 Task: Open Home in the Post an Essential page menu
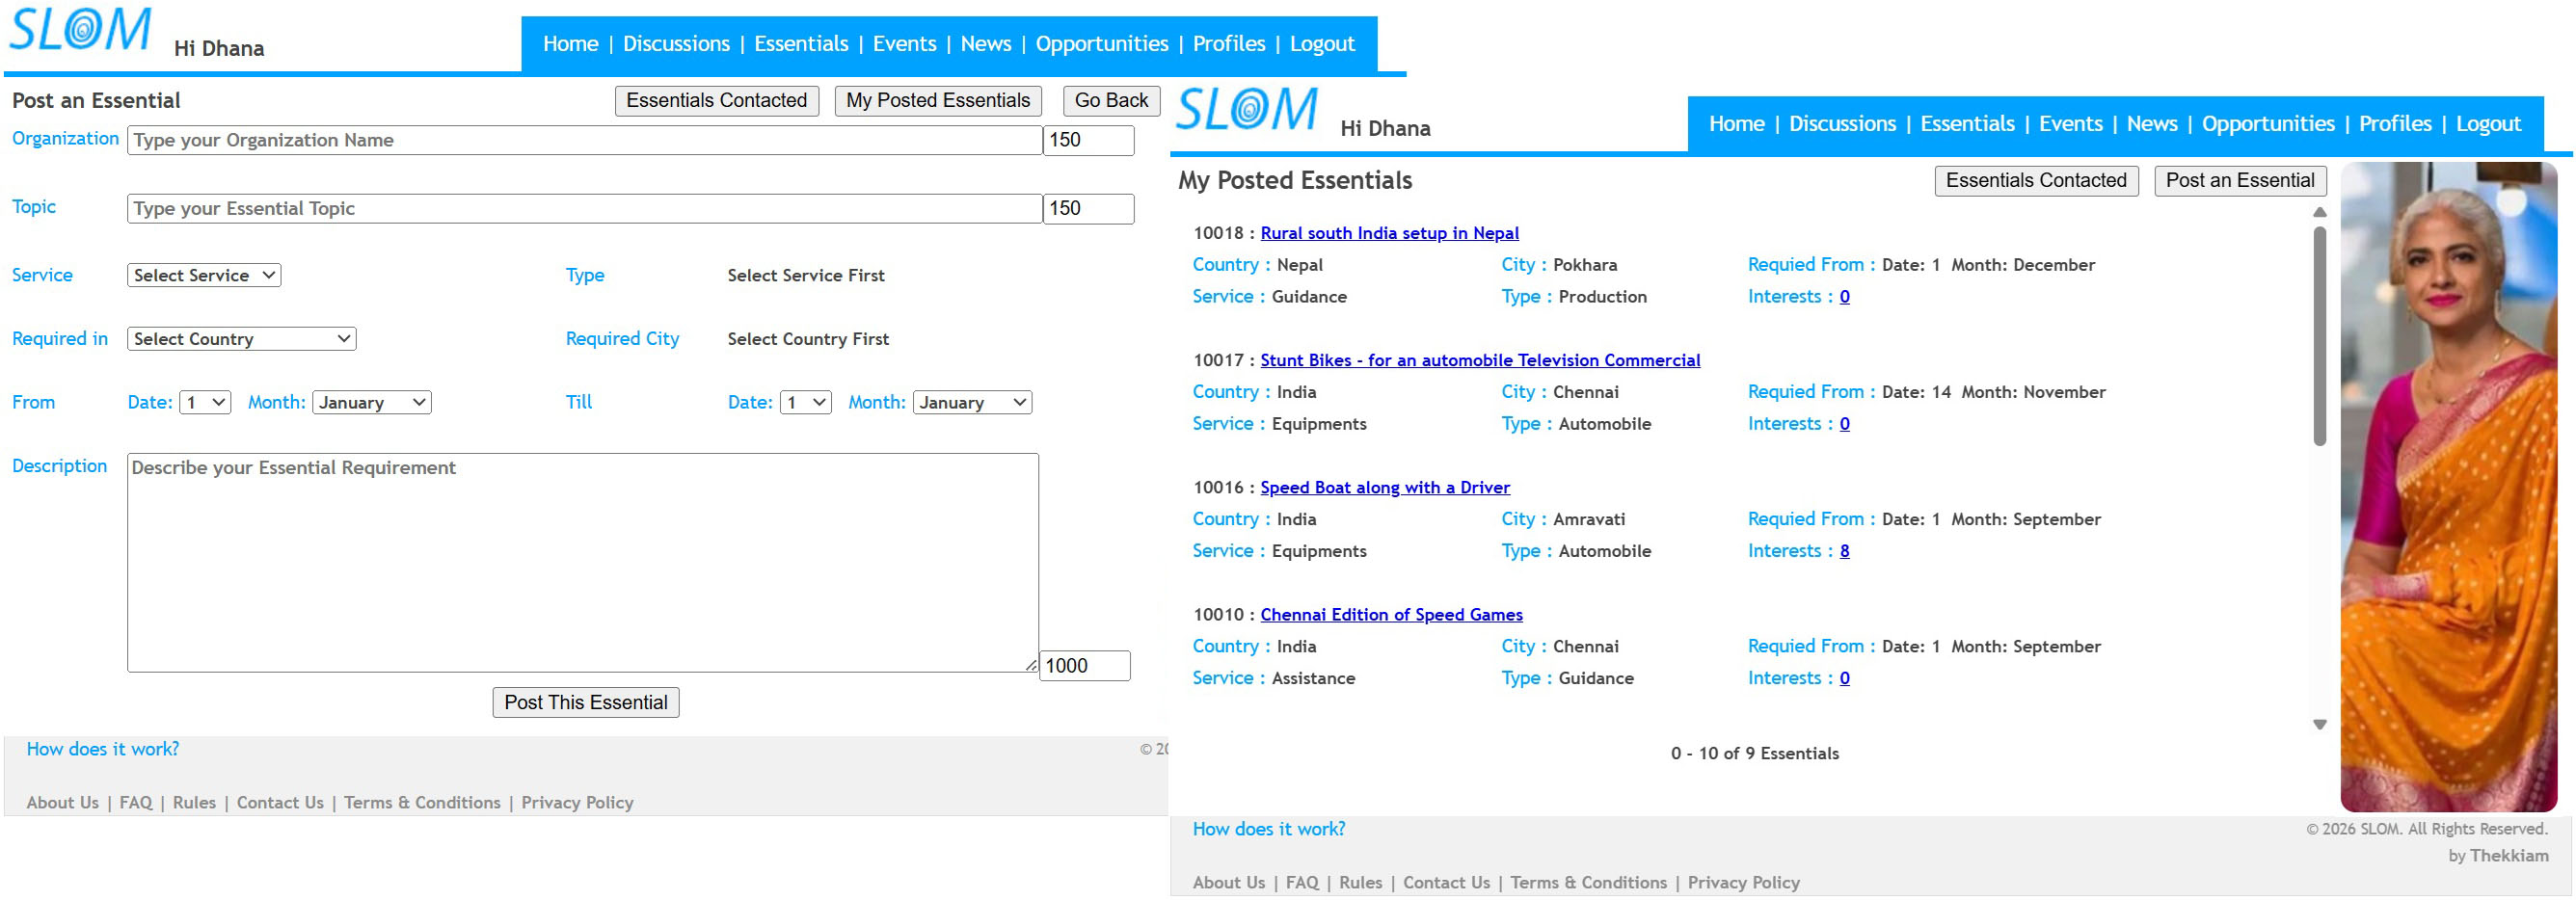pyautogui.click(x=571, y=44)
